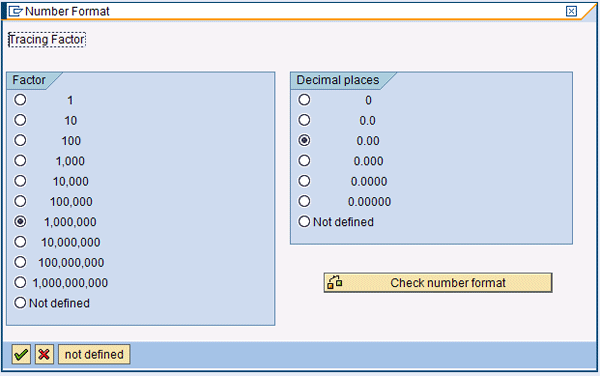Click the Factor group header

(x=29, y=80)
